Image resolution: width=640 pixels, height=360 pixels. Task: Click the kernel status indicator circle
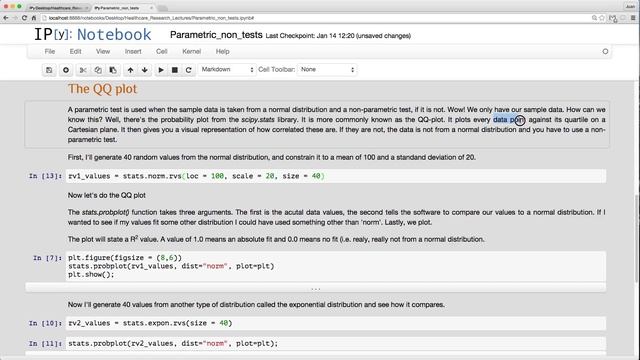(x=605, y=51)
